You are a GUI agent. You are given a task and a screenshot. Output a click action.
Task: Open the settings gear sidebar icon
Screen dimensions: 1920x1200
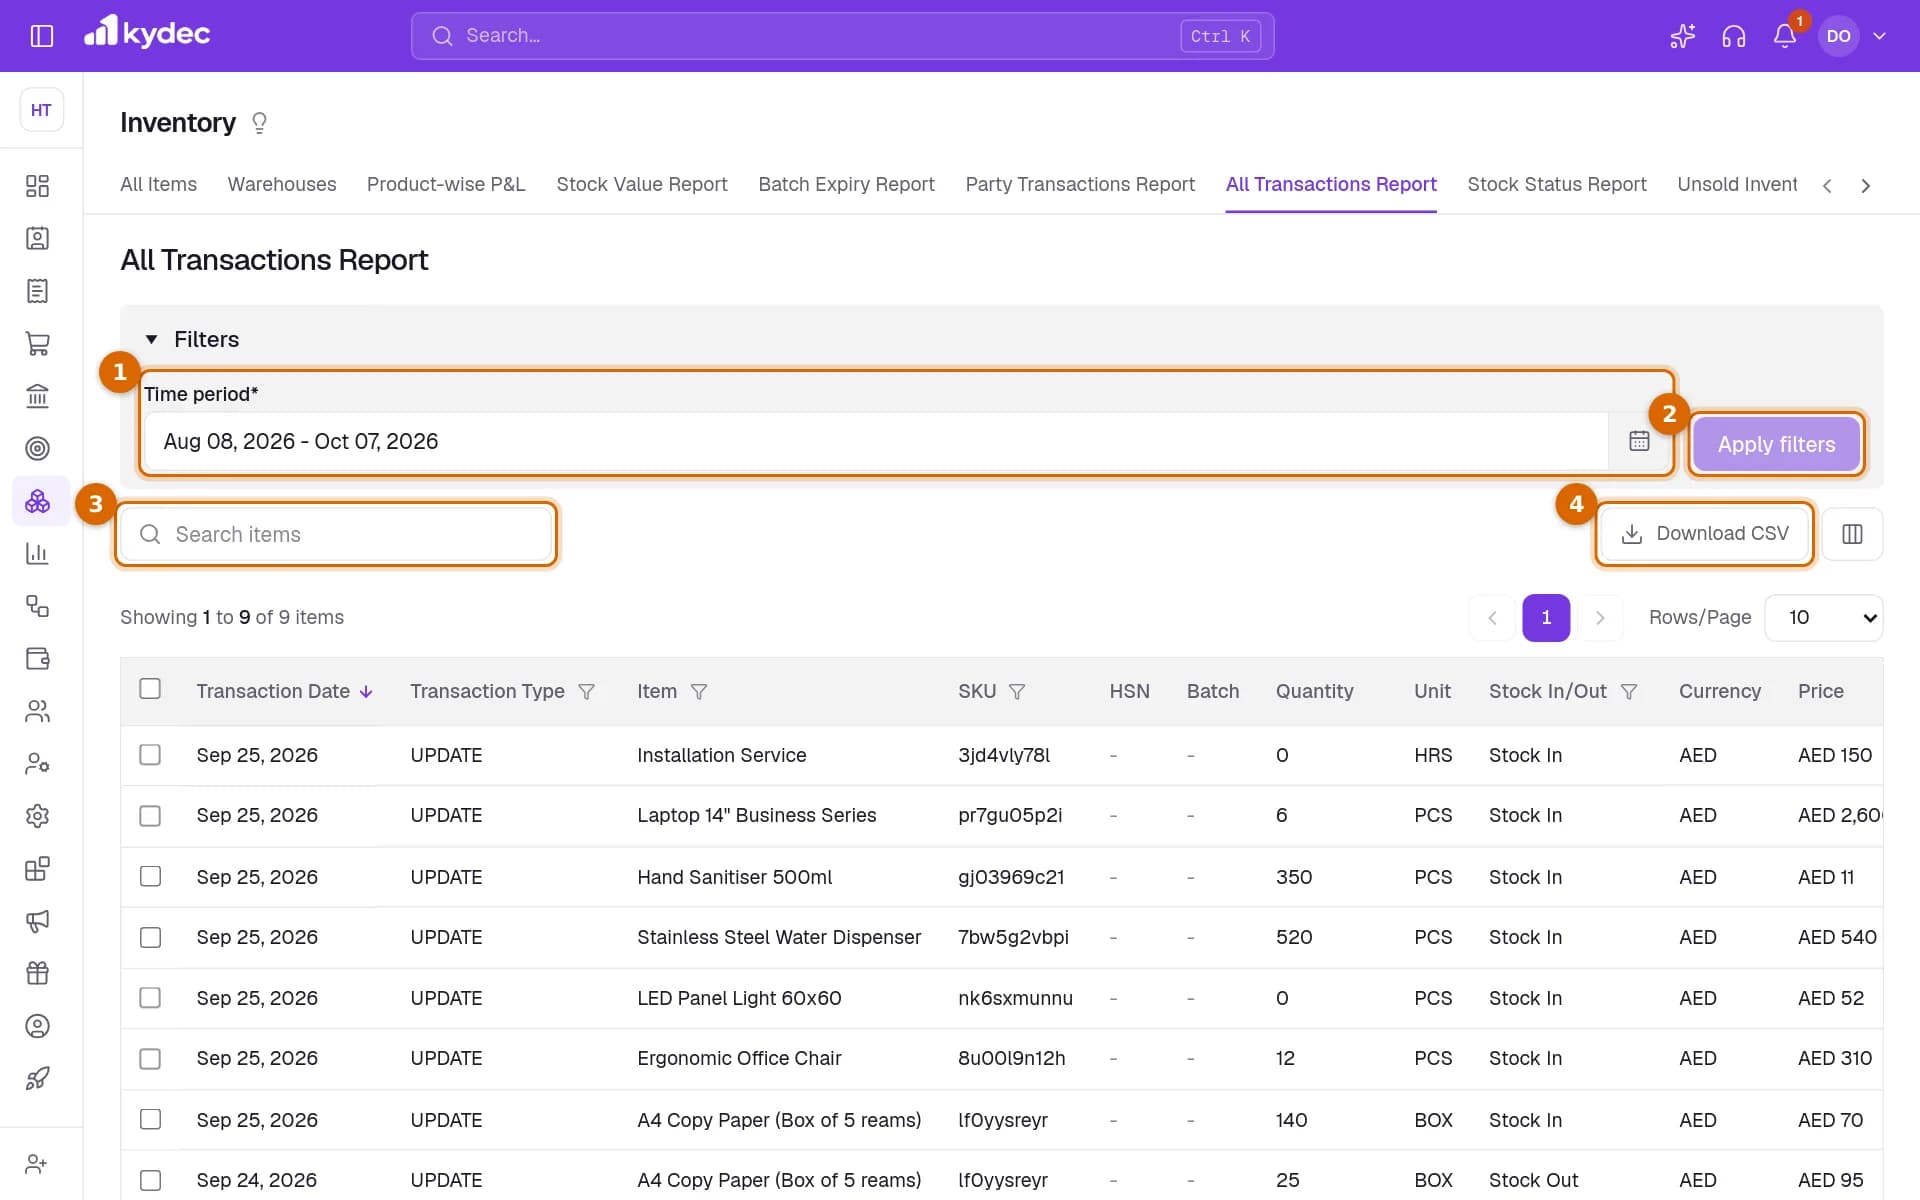37,816
